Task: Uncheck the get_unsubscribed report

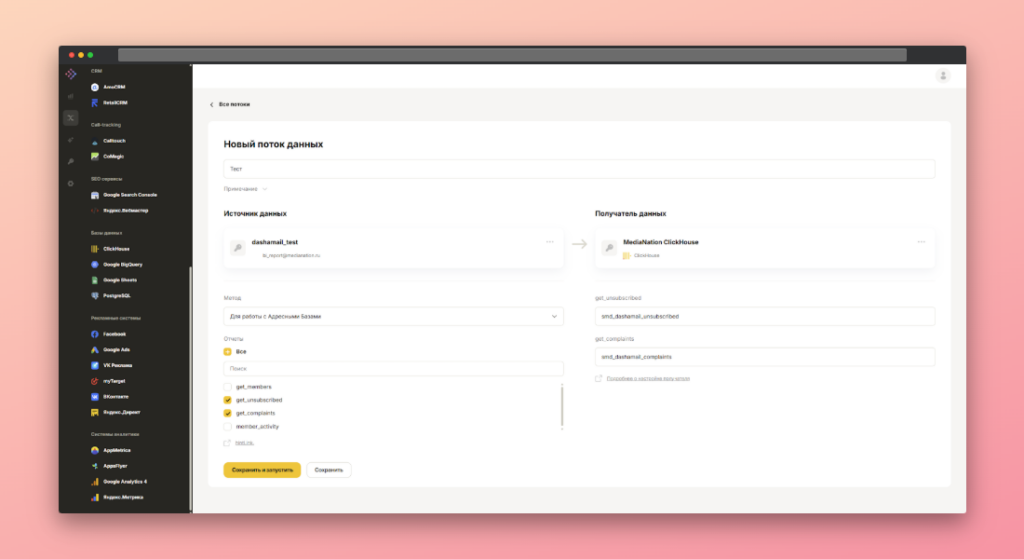Action: coord(227,400)
